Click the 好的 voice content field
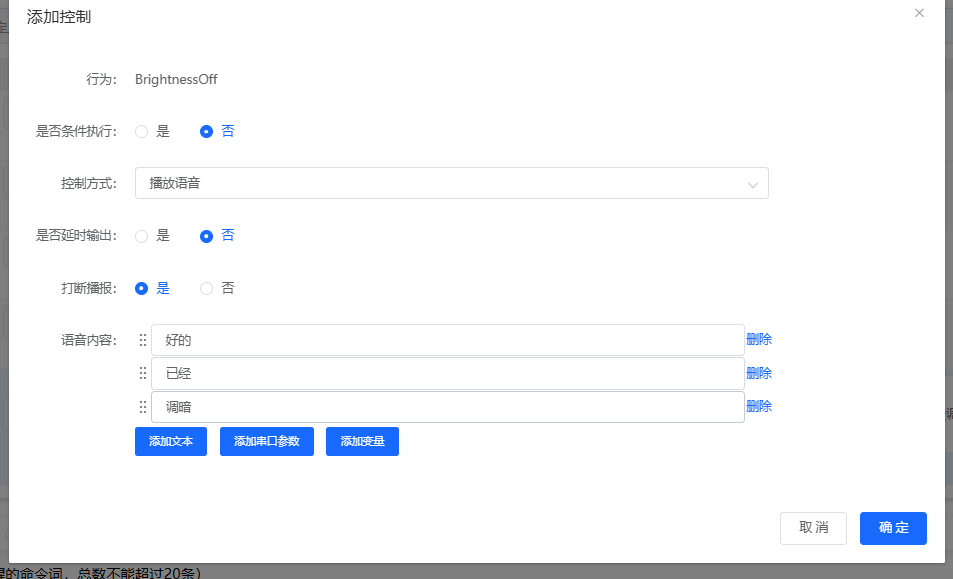The height and width of the screenshot is (579, 953). [447, 340]
